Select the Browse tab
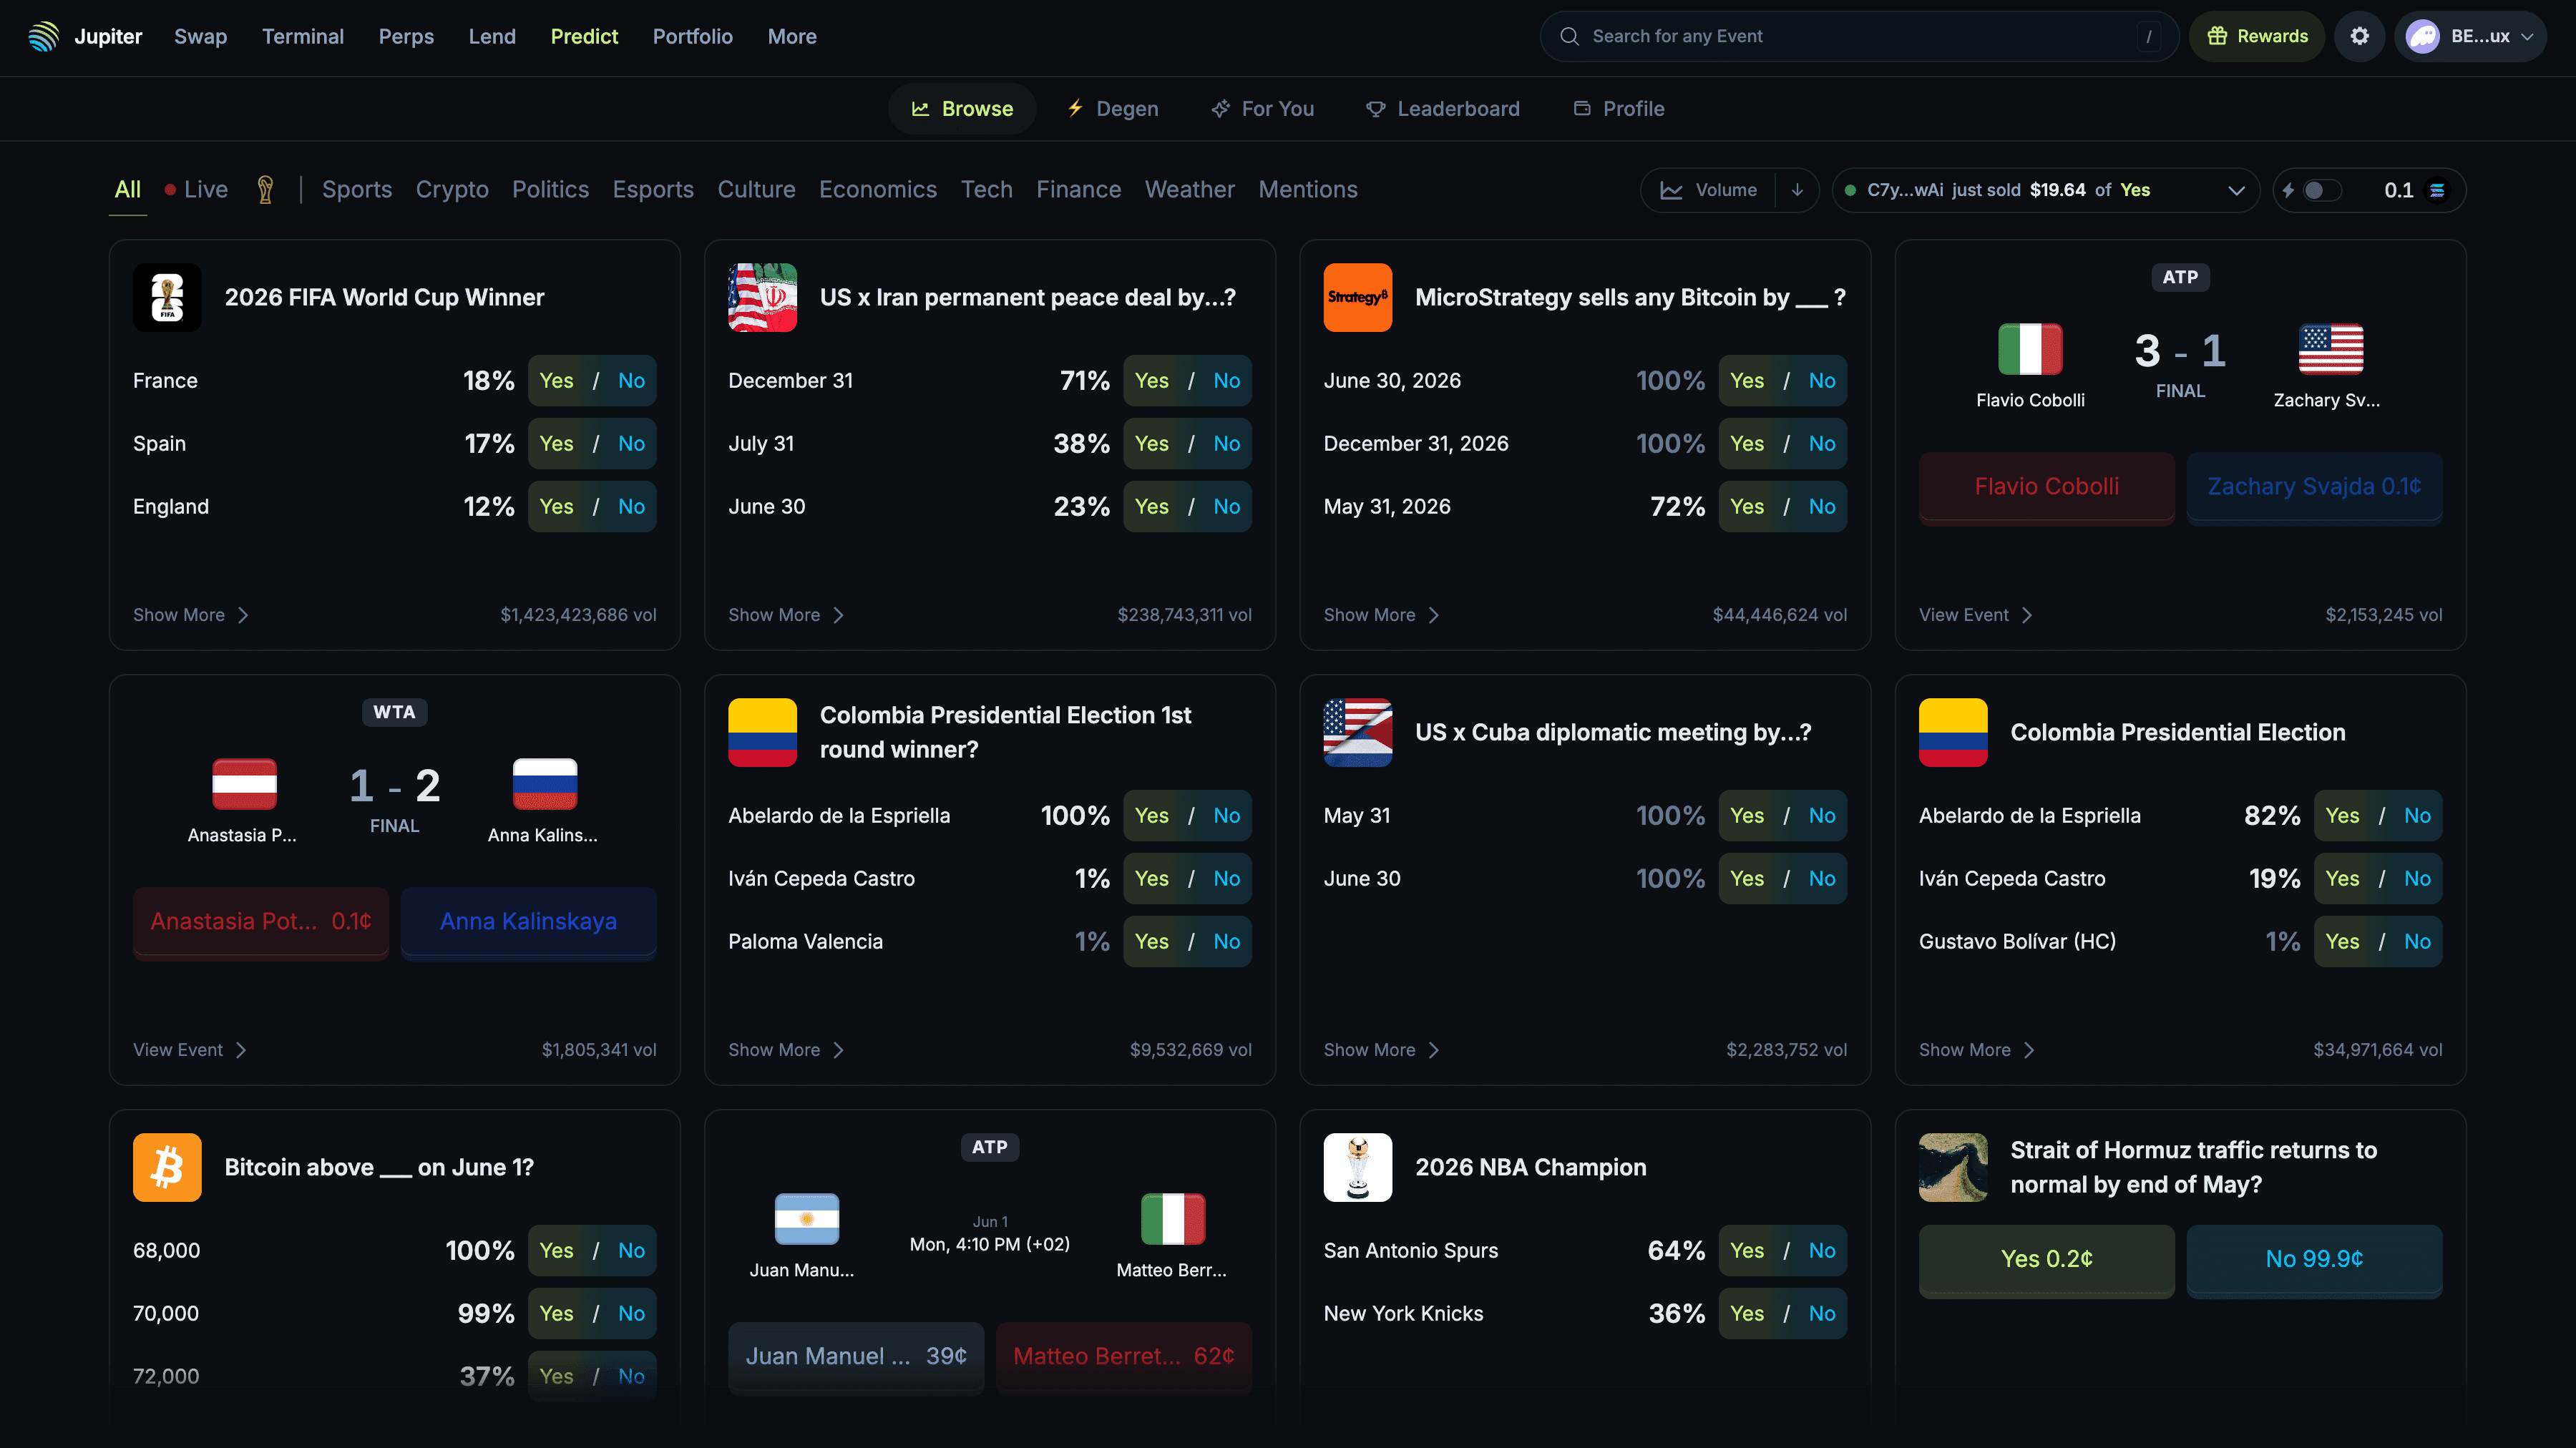 (962, 109)
